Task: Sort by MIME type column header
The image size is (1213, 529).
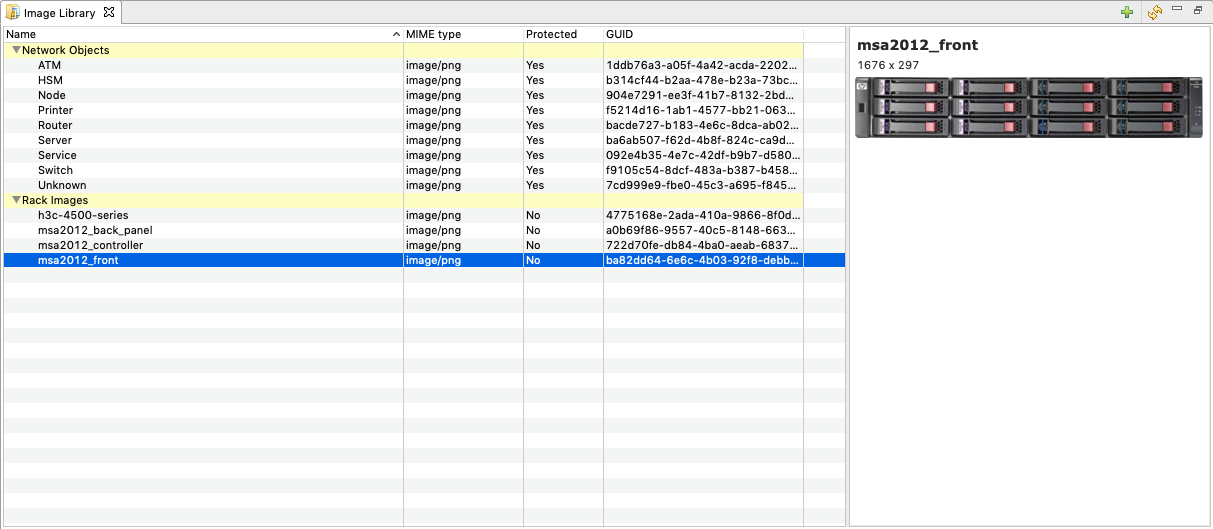Action: click(460, 34)
